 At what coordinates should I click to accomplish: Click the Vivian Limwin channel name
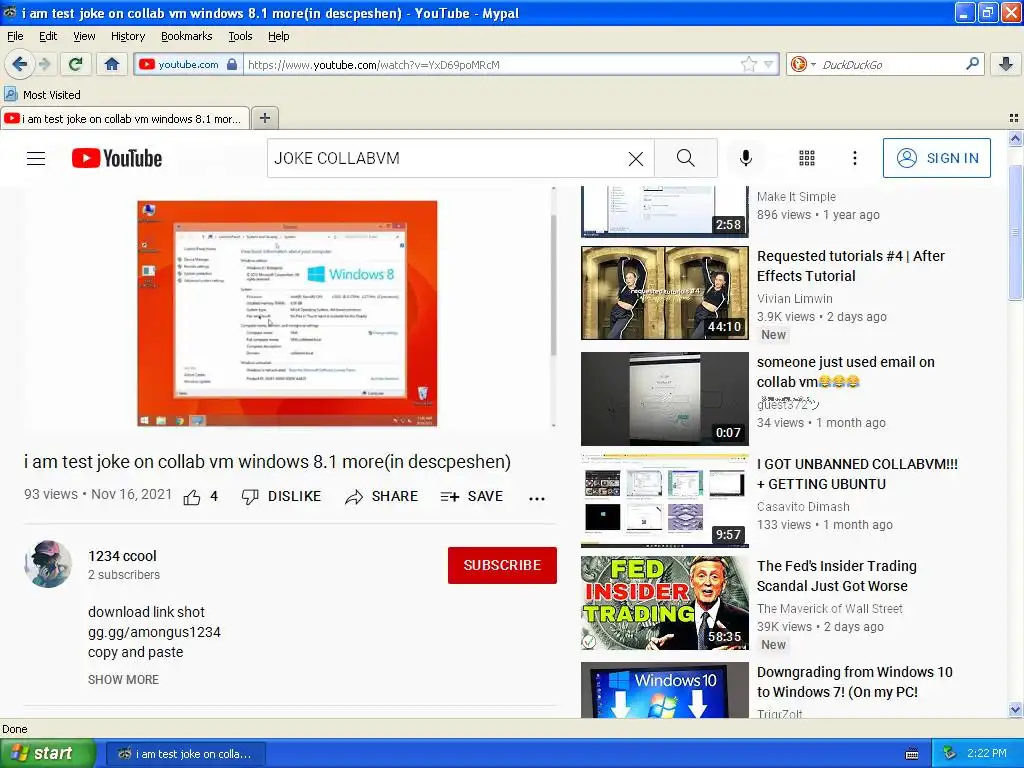(795, 298)
